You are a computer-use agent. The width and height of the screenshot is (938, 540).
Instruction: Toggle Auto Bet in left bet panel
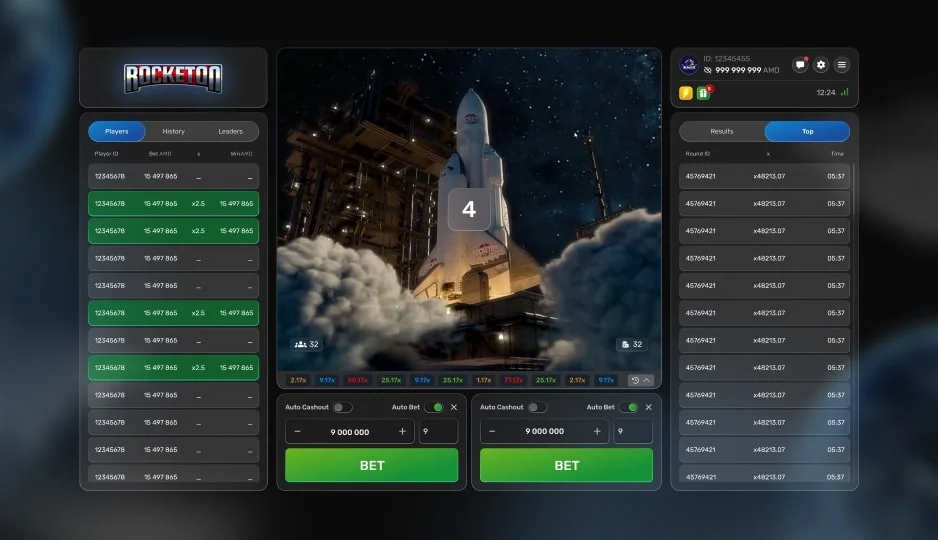[434, 407]
